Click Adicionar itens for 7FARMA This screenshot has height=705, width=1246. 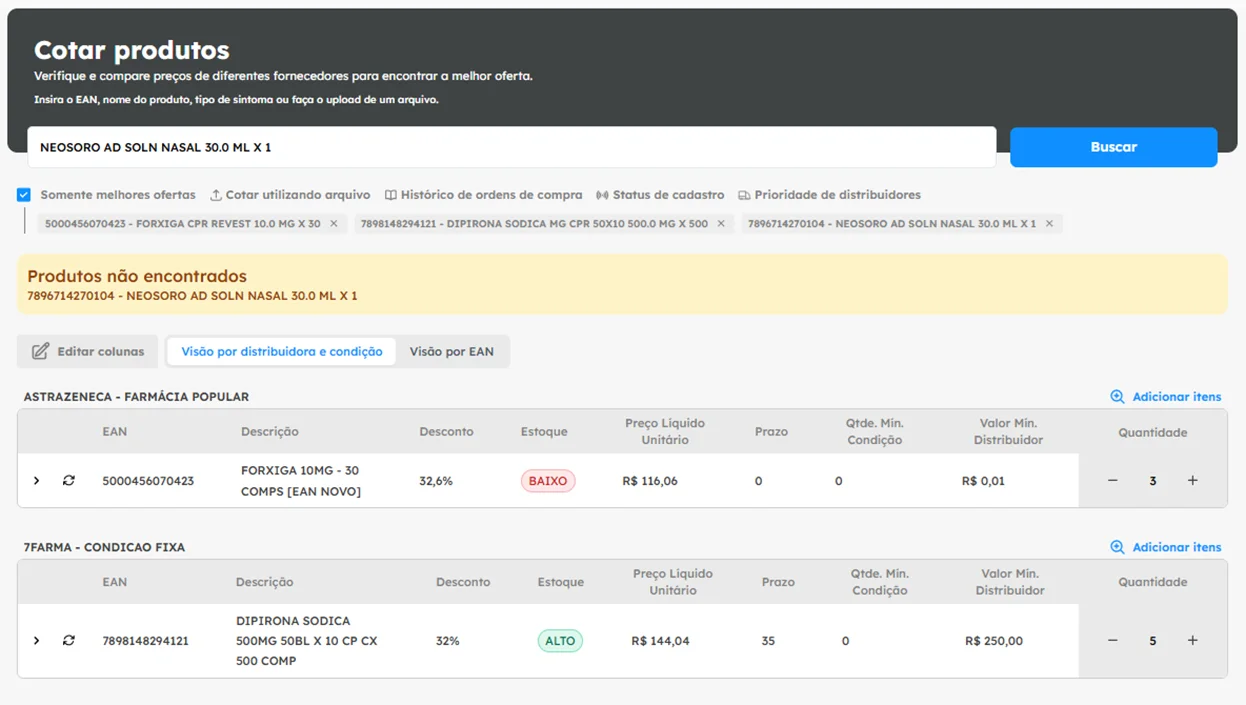pos(1166,547)
